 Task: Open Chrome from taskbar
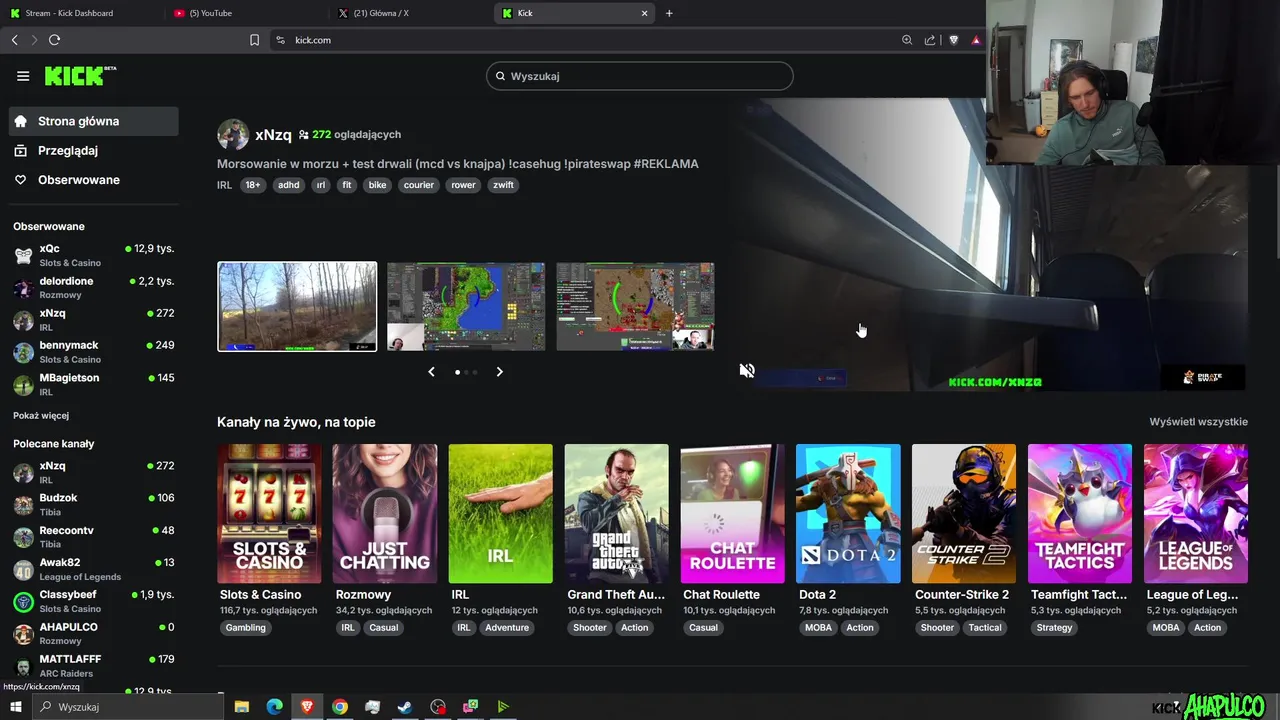tap(340, 707)
